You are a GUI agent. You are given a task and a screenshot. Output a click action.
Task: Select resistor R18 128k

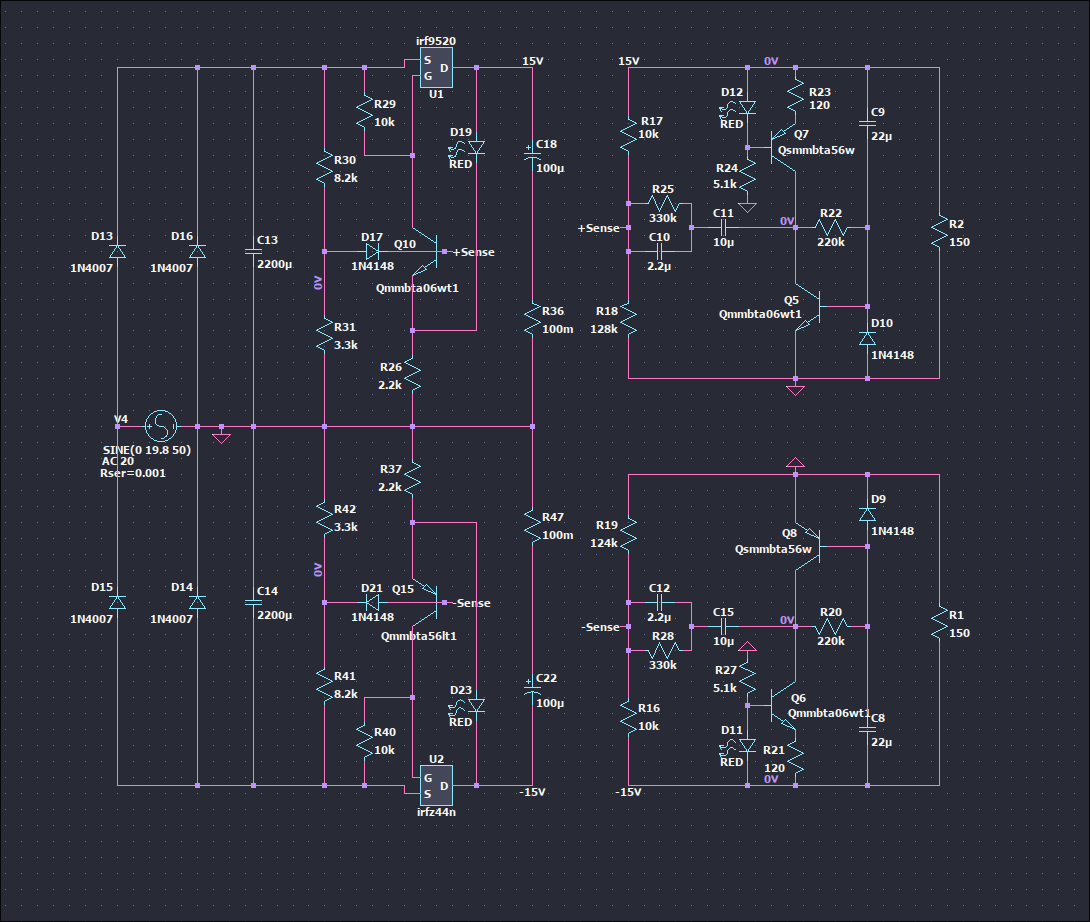[628, 320]
